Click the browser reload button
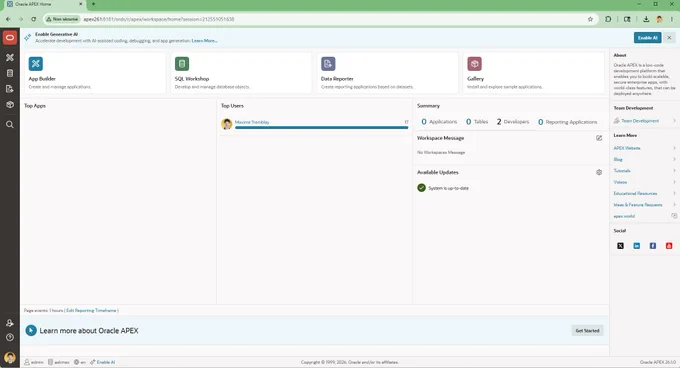The image size is (680, 368). (x=33, y=19)
